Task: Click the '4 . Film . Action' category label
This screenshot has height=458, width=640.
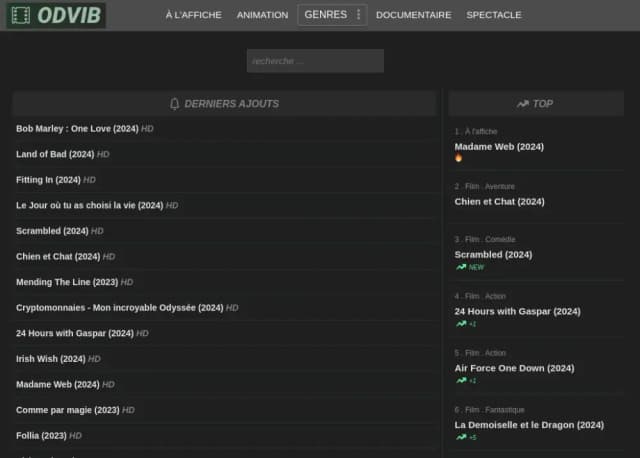Action: tap(480, 296)
